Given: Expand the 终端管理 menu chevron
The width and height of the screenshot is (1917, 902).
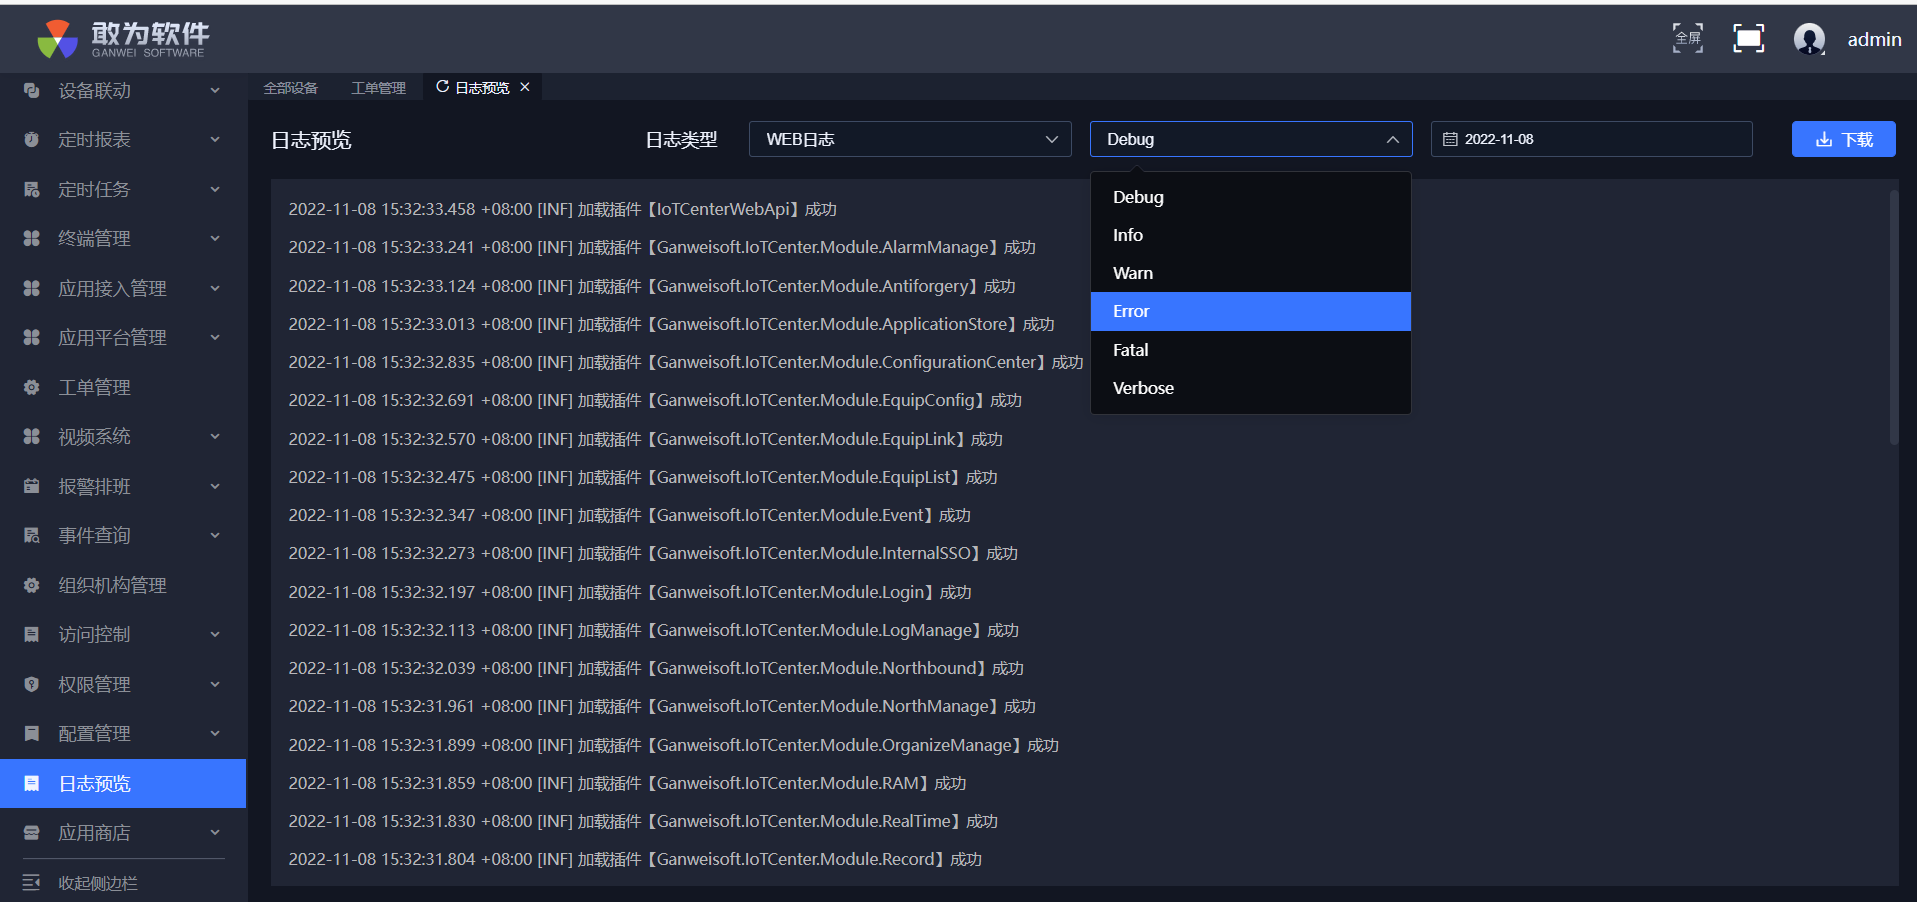Looking at the screenshot, I should (215, 238).
